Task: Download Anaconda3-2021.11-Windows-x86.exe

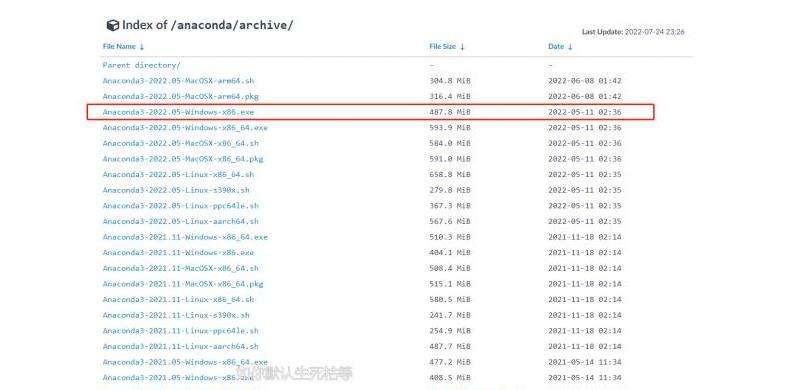Action: pyautogui.click(x=178, y=253)
